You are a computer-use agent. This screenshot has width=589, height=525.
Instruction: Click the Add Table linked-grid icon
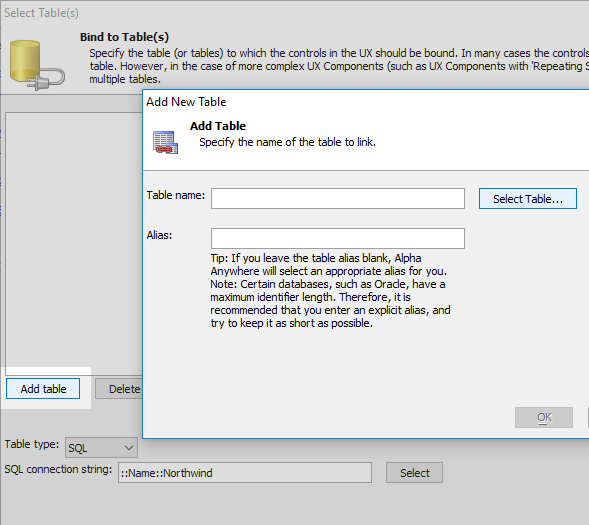[165, 142]
